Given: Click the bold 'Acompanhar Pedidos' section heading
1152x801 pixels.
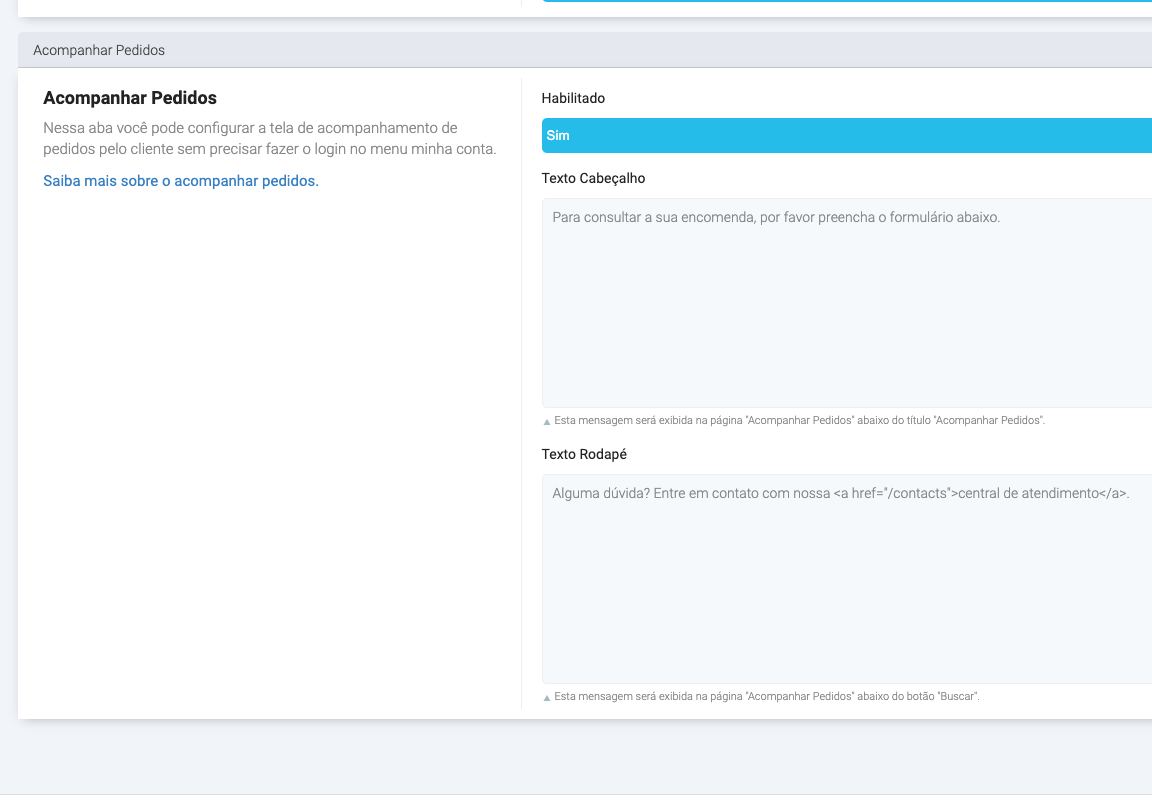Looking at the screenshot, I should (130, 98).
